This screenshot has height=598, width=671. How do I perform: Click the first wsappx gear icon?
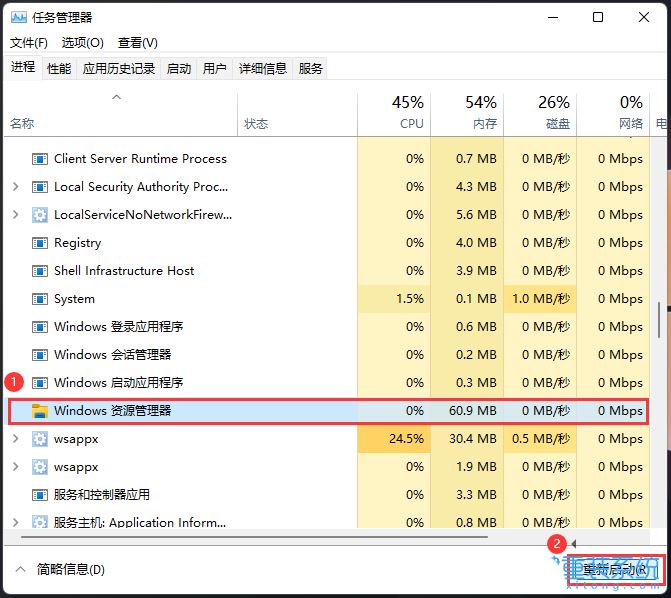pyautogui.click(x=40, y=439)
